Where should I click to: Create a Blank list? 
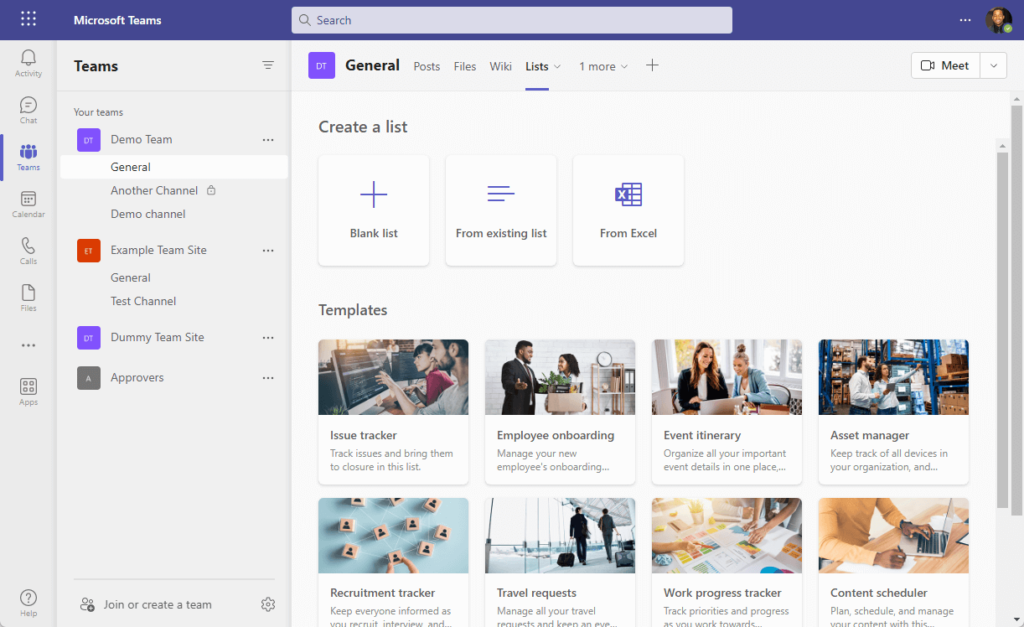[x=374, y=210]
